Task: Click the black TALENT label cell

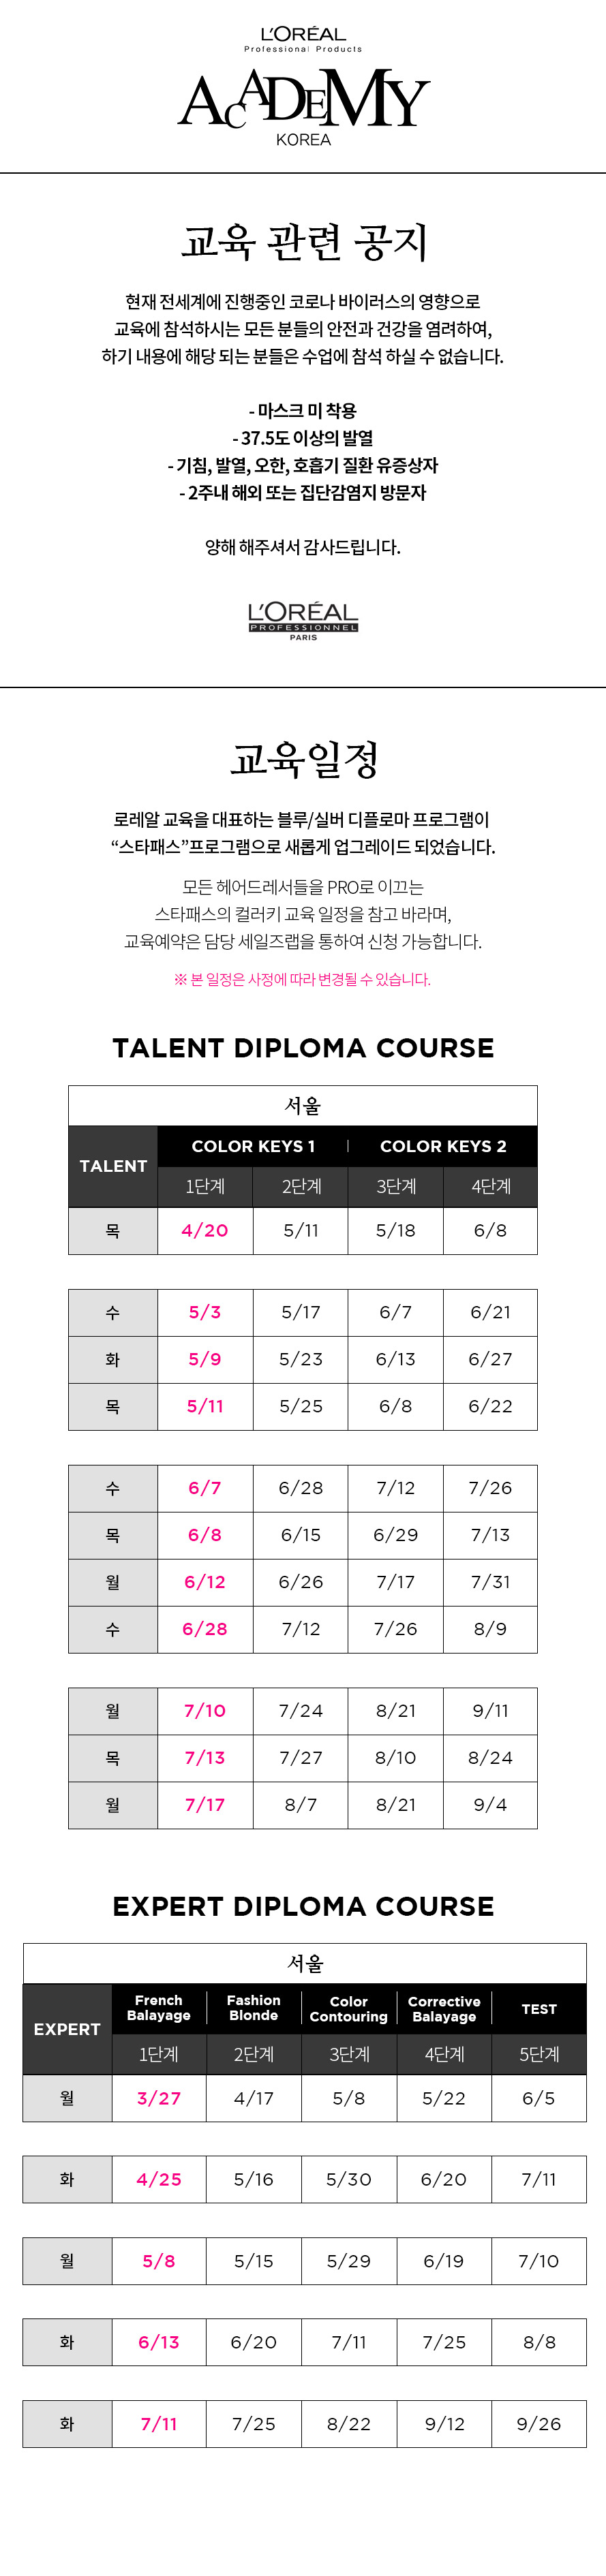Action: pos(113,1166)
